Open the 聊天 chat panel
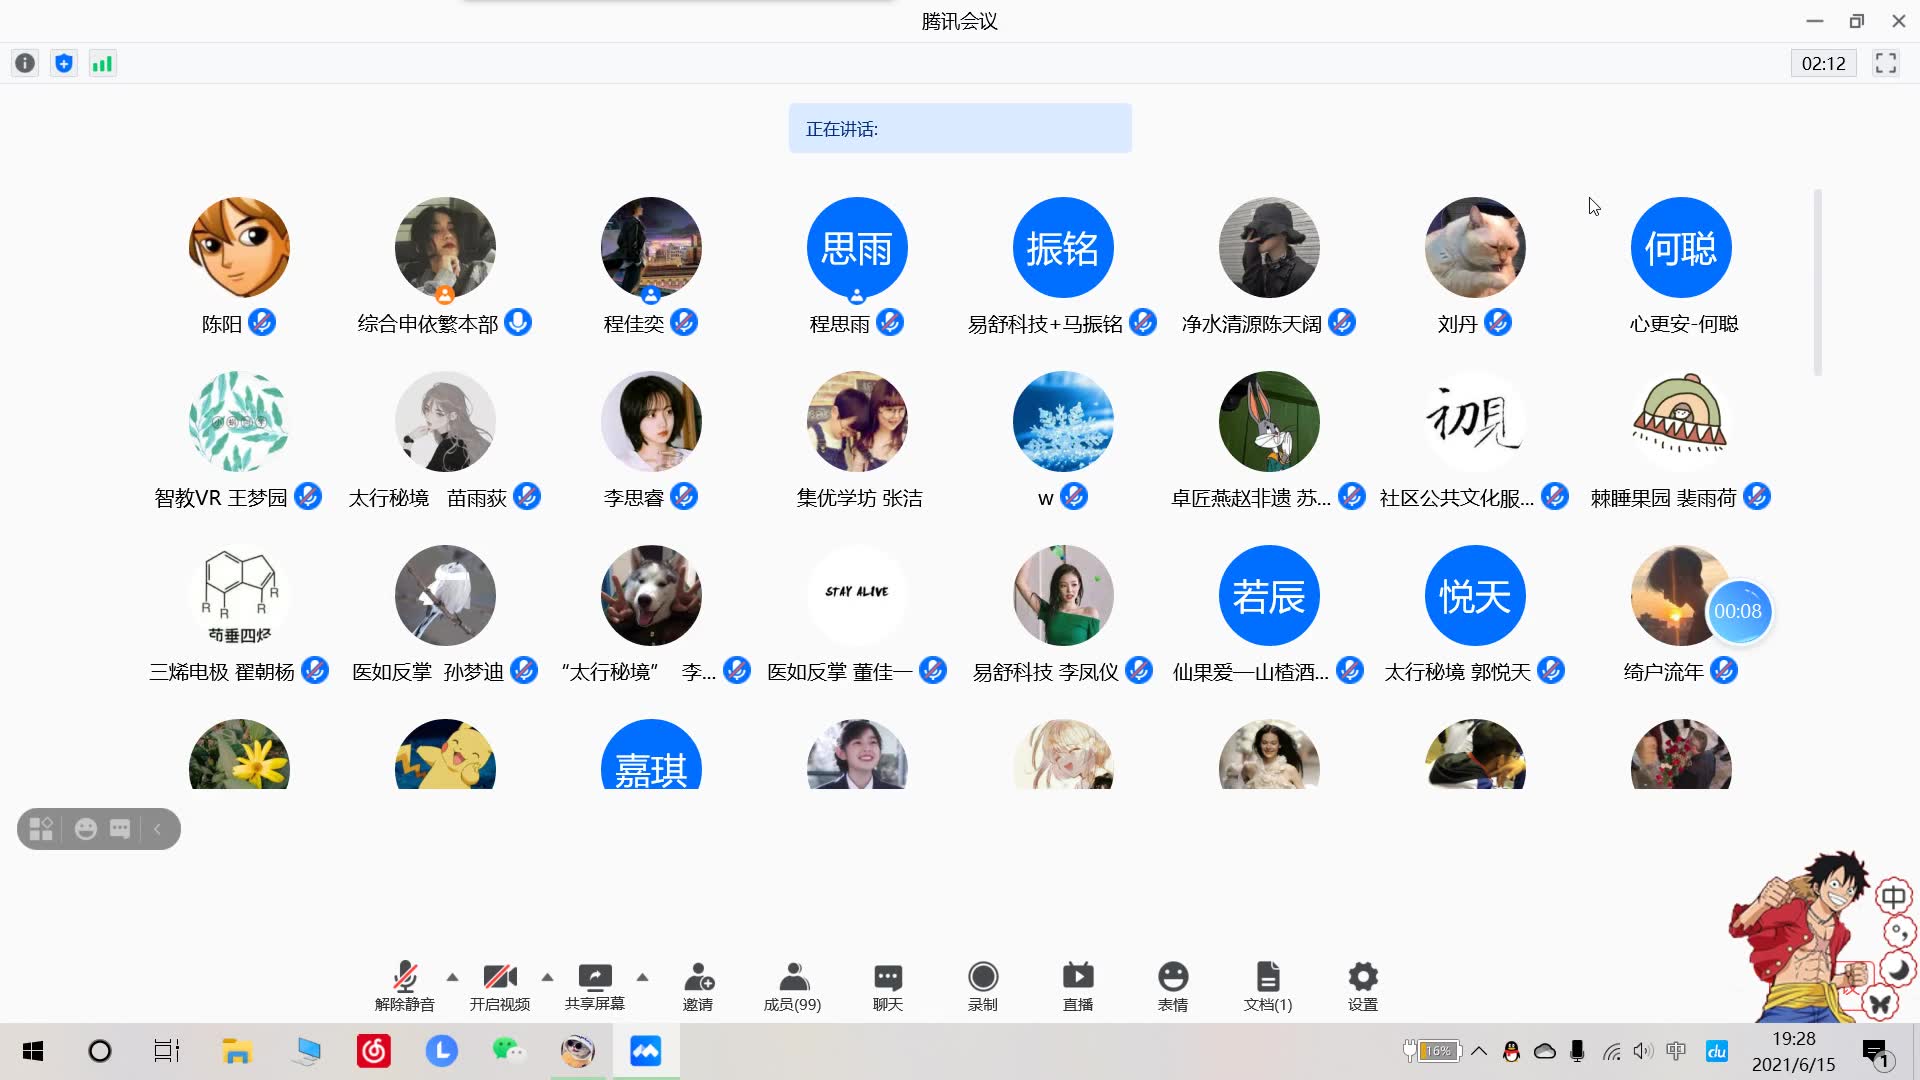 888,986
